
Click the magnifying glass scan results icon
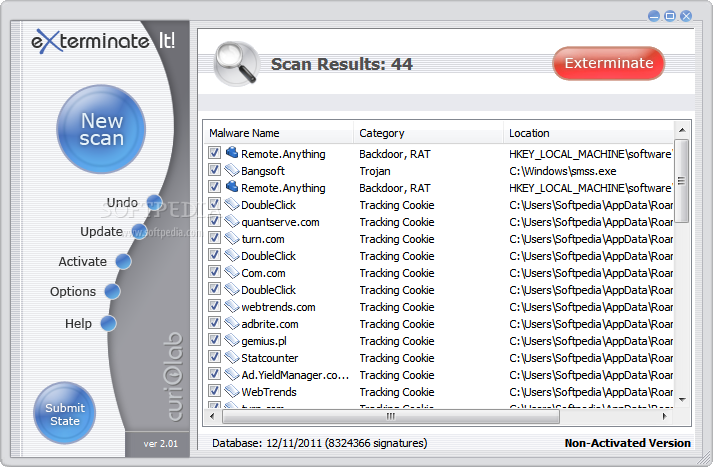tap(236, 64)
